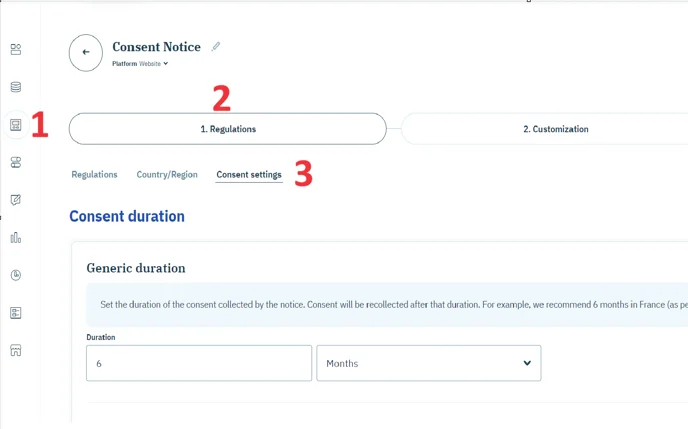Open the Months duration unit dropdown
Image resolution: width=688 pixels, height=429 pixels.
point(428,364)
